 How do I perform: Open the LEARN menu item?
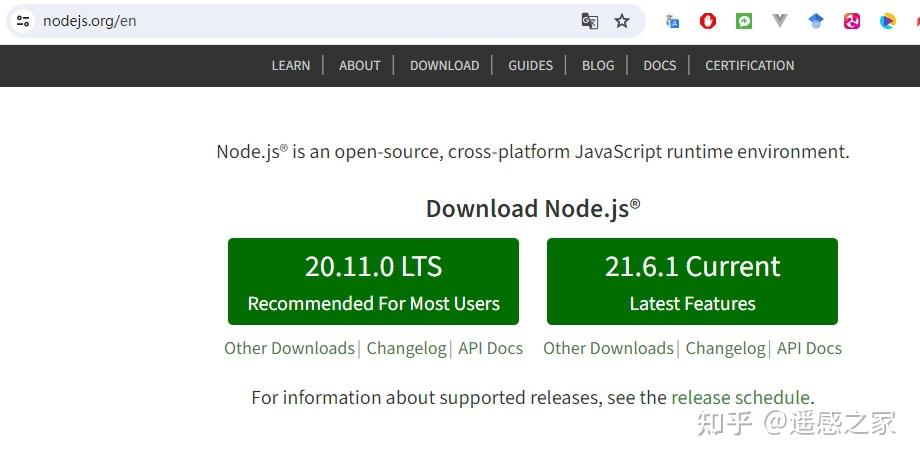291,65
